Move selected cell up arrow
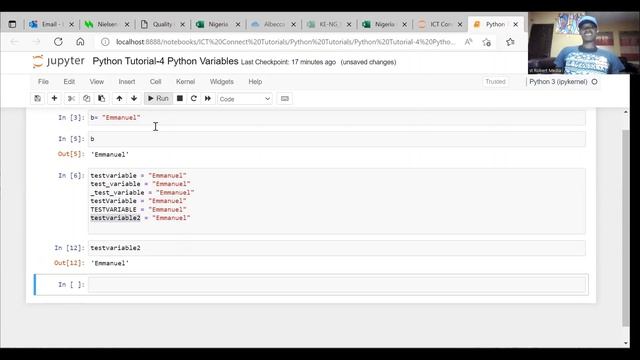This screenshot has height=360, width=640. click(x=119, y=99)
